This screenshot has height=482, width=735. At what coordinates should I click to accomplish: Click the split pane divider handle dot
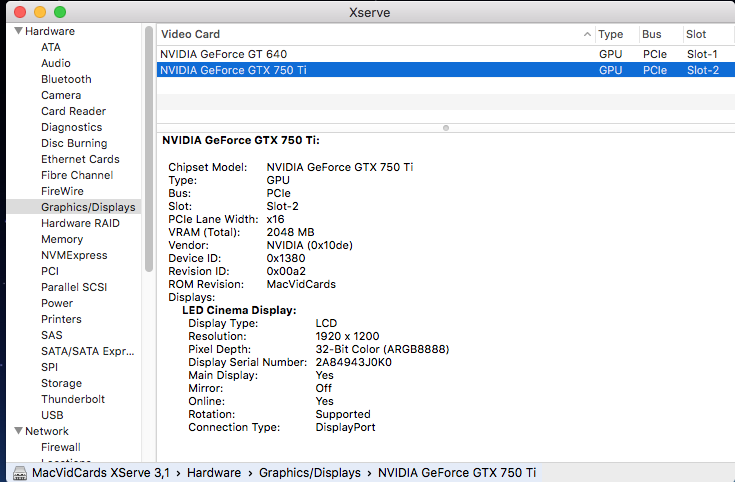tap(446, 128)
